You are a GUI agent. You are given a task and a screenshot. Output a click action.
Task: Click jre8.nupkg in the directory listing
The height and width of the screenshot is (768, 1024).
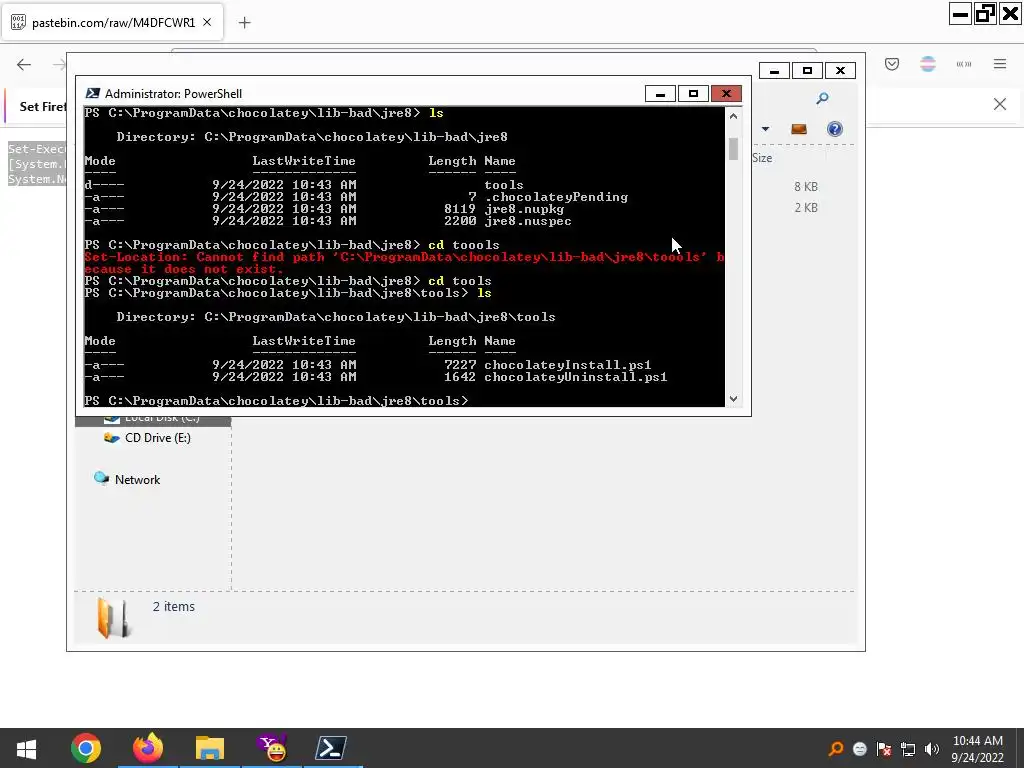pyautogui.click(x=524, y=210)
